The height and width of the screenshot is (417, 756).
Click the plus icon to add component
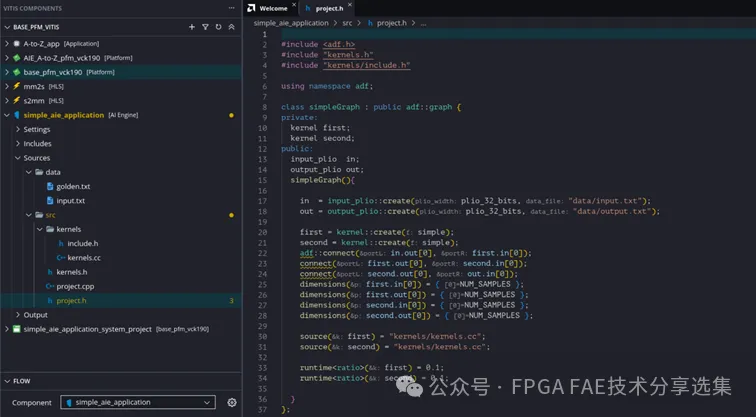pyautogui.click(x=192, y=27)
